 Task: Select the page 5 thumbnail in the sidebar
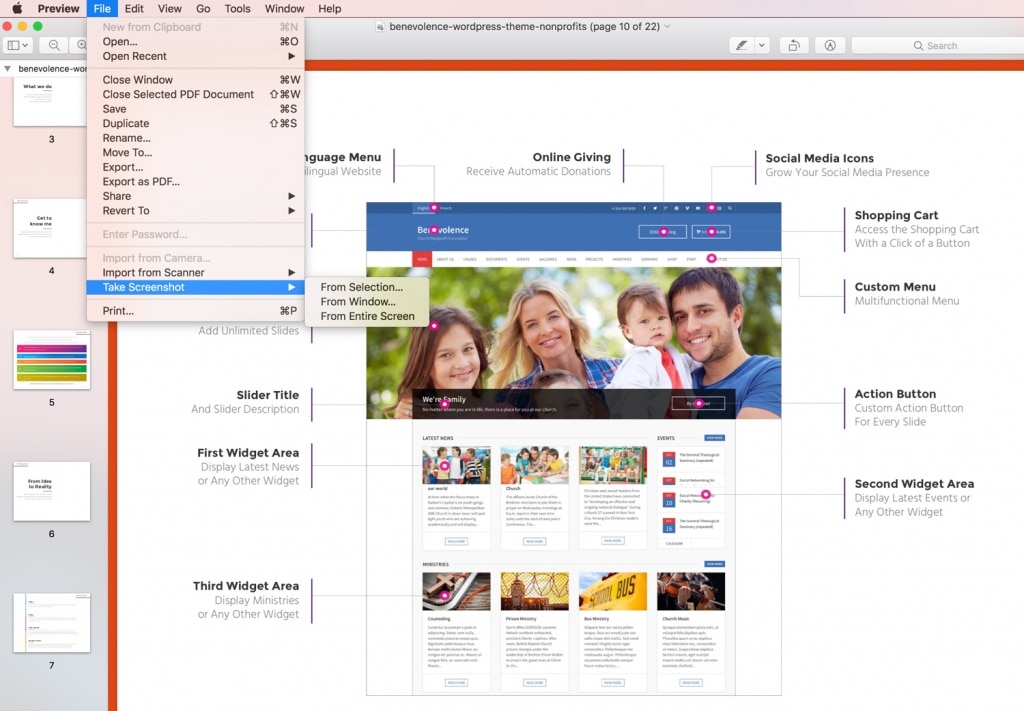(x=51, y=360)
